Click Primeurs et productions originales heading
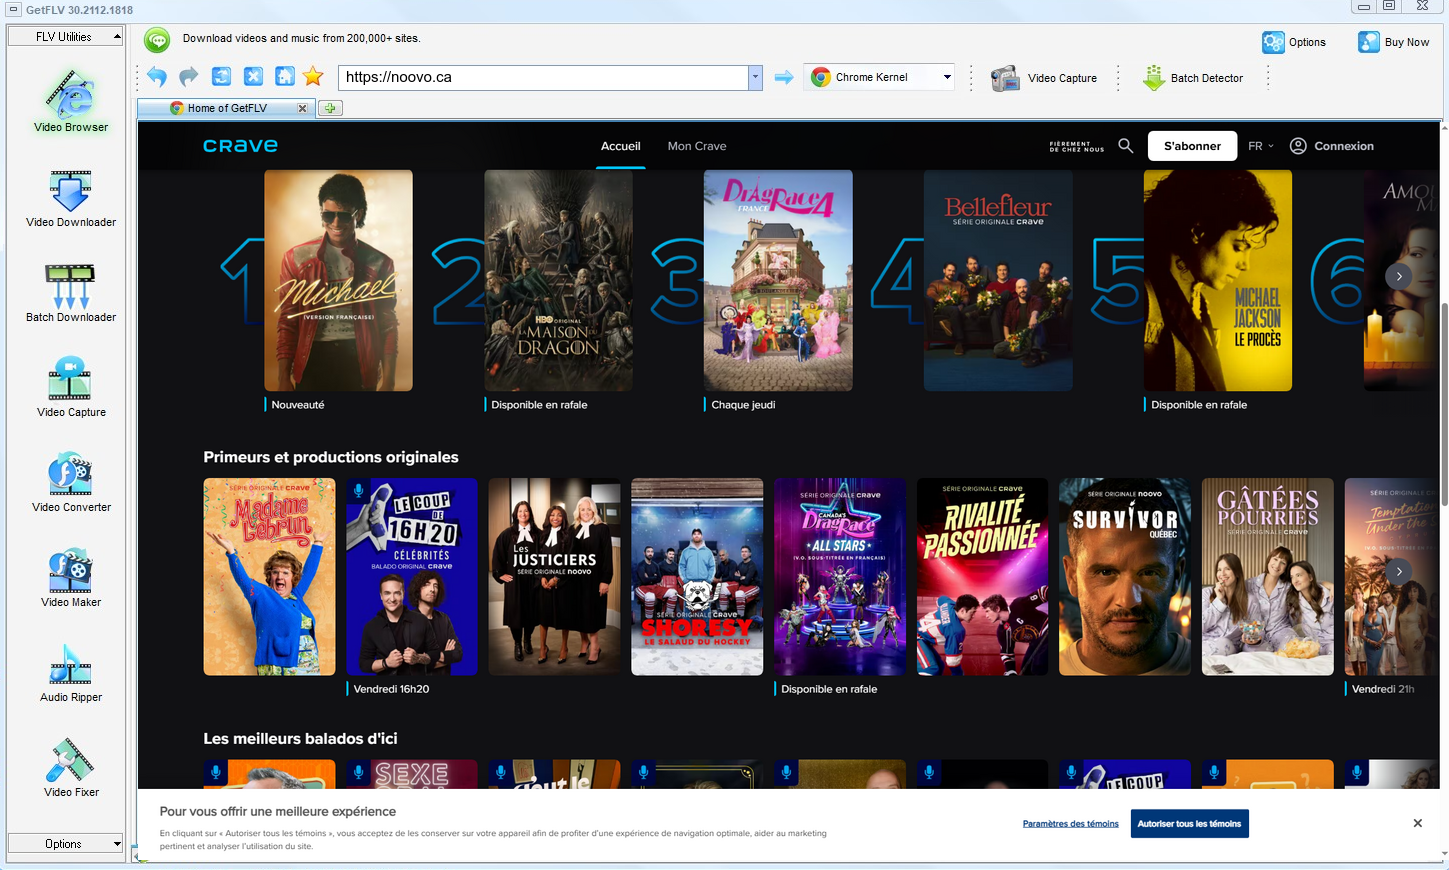The width and height of the screenshot is (1449, 870). (331, 457)
